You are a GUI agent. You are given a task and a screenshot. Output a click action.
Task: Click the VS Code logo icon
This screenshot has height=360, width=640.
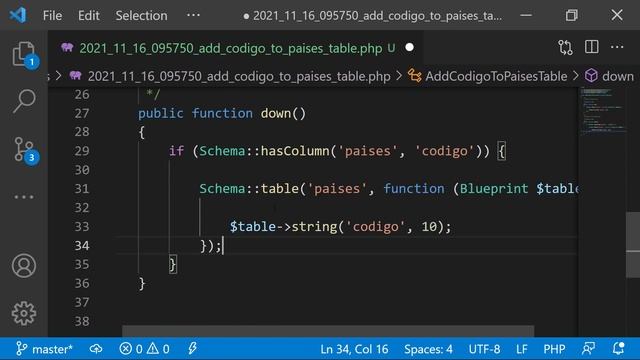click(18, 16)
